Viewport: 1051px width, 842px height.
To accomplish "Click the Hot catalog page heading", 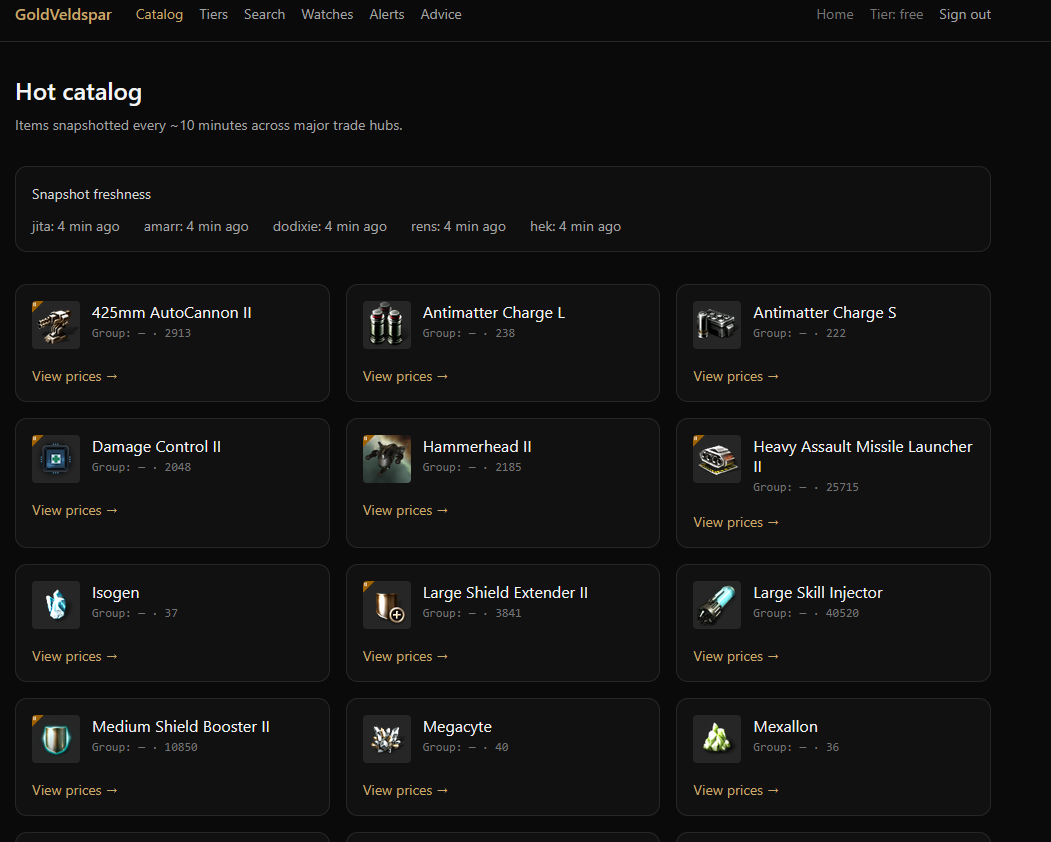I will [78, 93].
